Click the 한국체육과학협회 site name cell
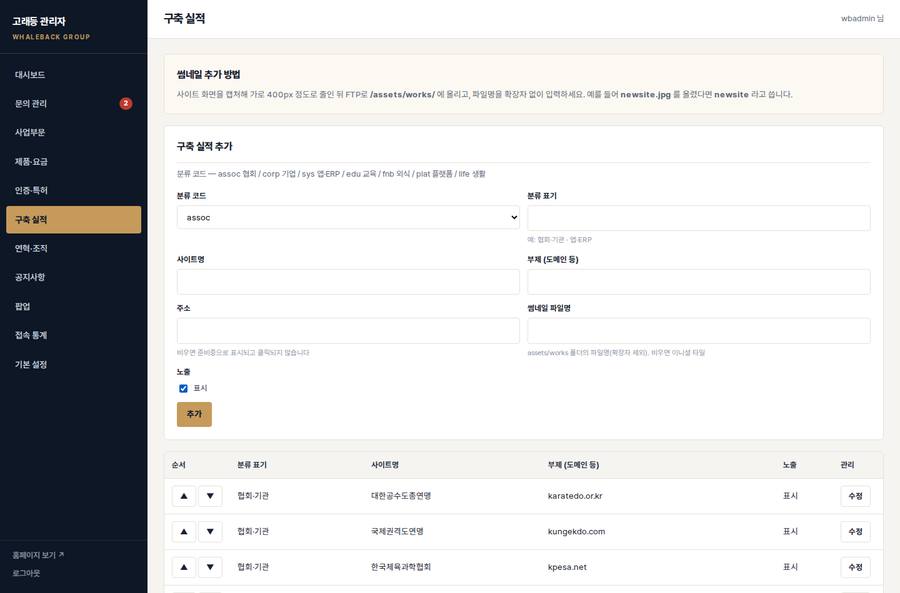900x593 pixels. point(401,567)
